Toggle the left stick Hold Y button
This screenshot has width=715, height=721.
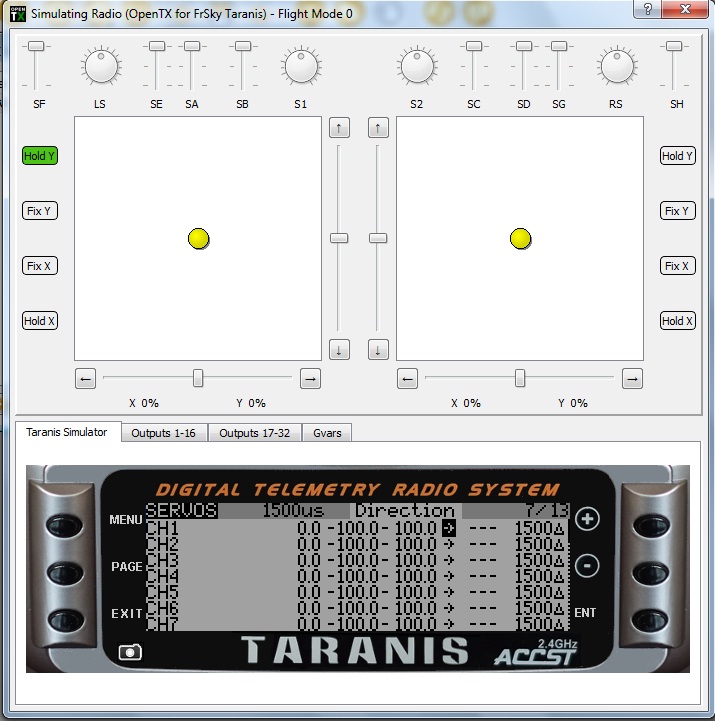(x=40, y=156)
